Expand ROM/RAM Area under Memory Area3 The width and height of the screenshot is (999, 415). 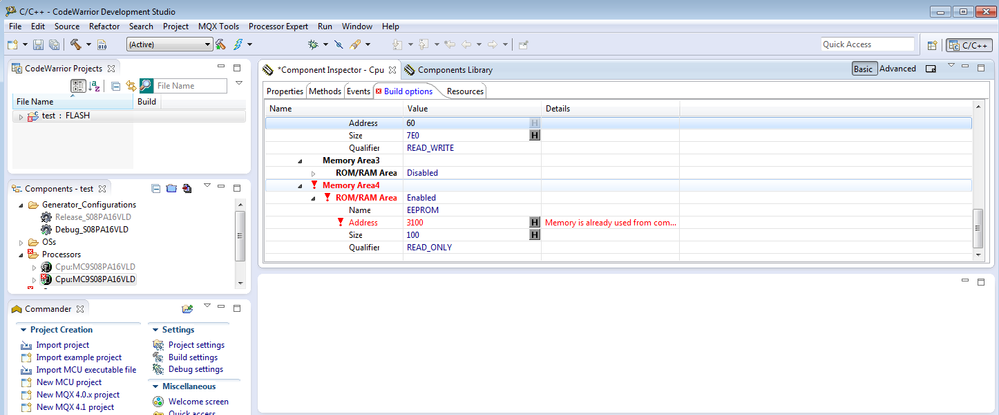[313, 173]
